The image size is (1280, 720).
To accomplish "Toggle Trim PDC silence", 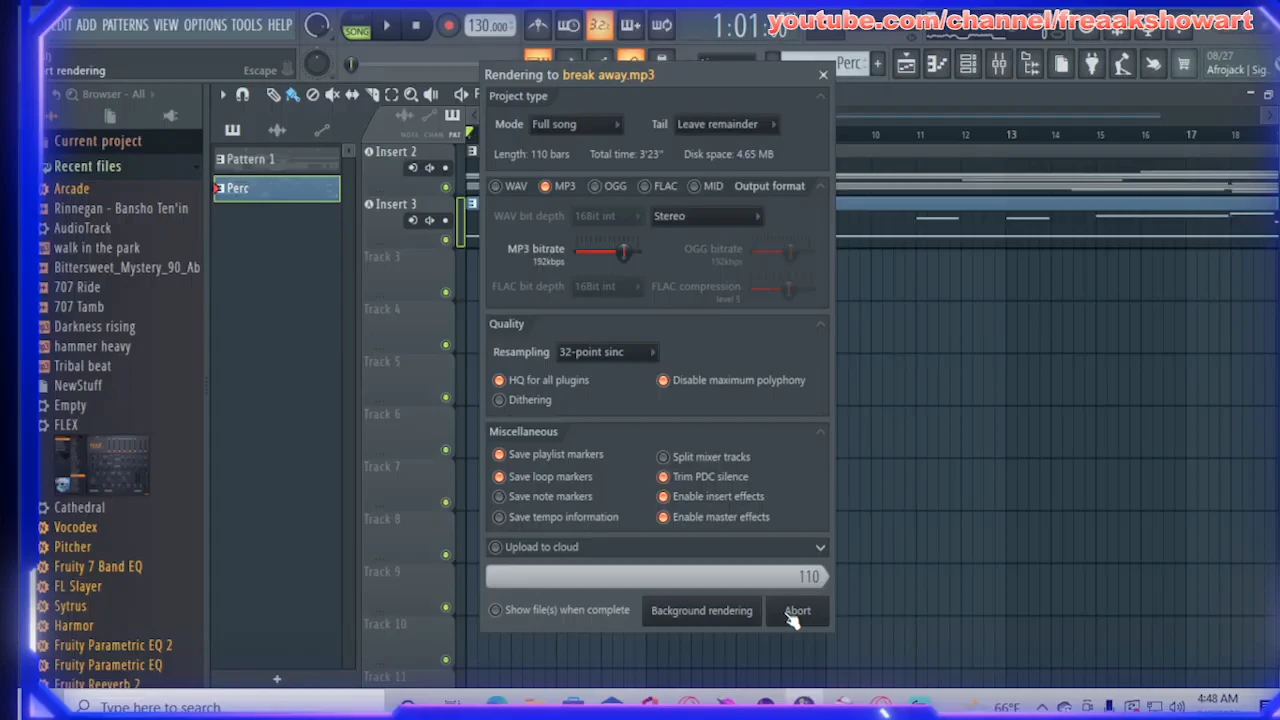I will (x=702, y=477).
